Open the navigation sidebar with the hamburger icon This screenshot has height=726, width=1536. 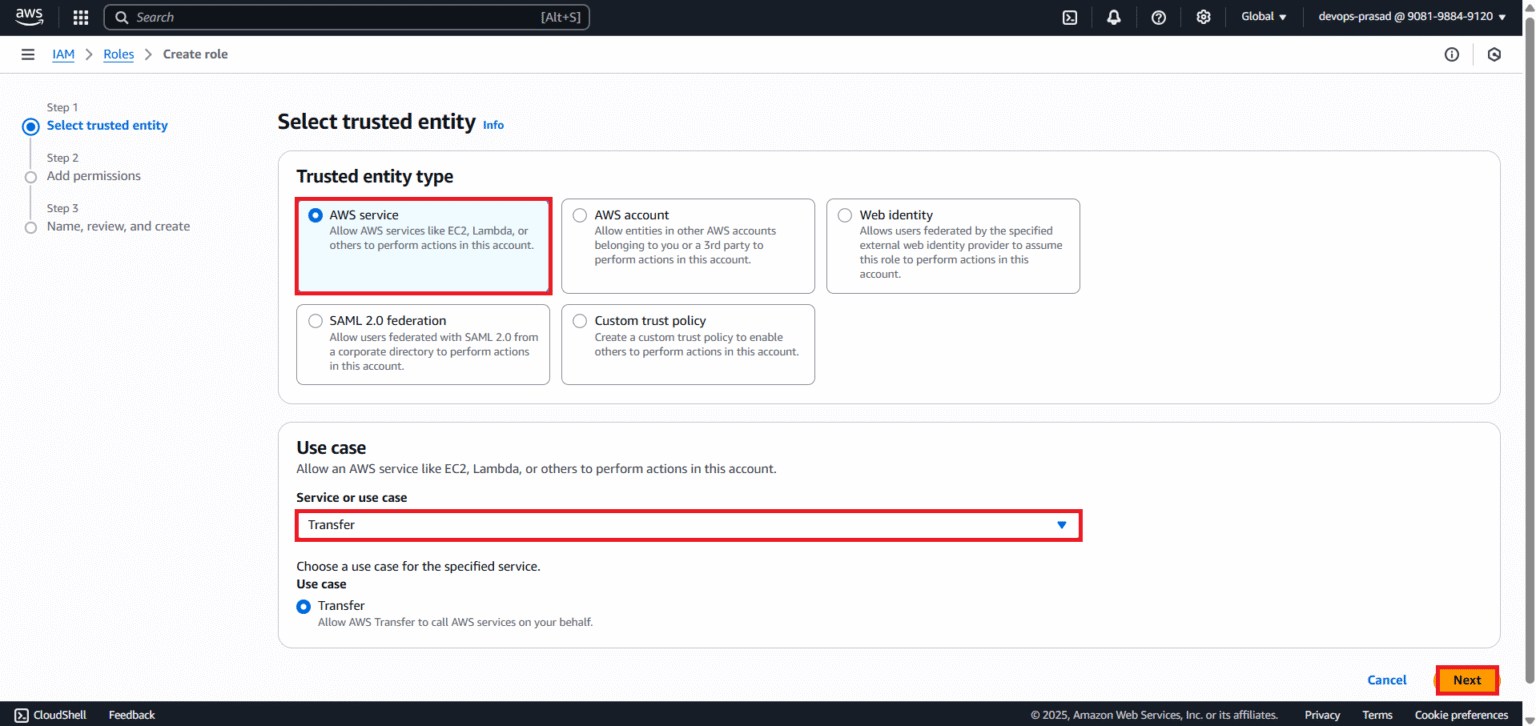[27, 54]
